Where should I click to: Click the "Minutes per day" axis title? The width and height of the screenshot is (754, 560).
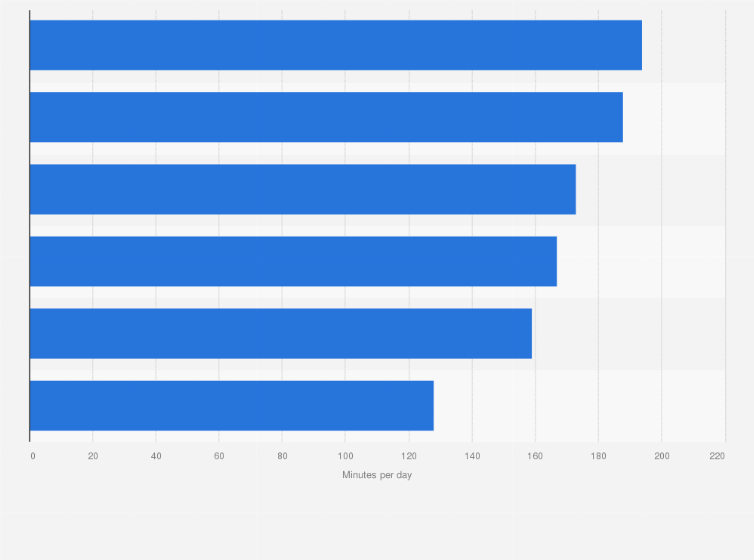377,475
